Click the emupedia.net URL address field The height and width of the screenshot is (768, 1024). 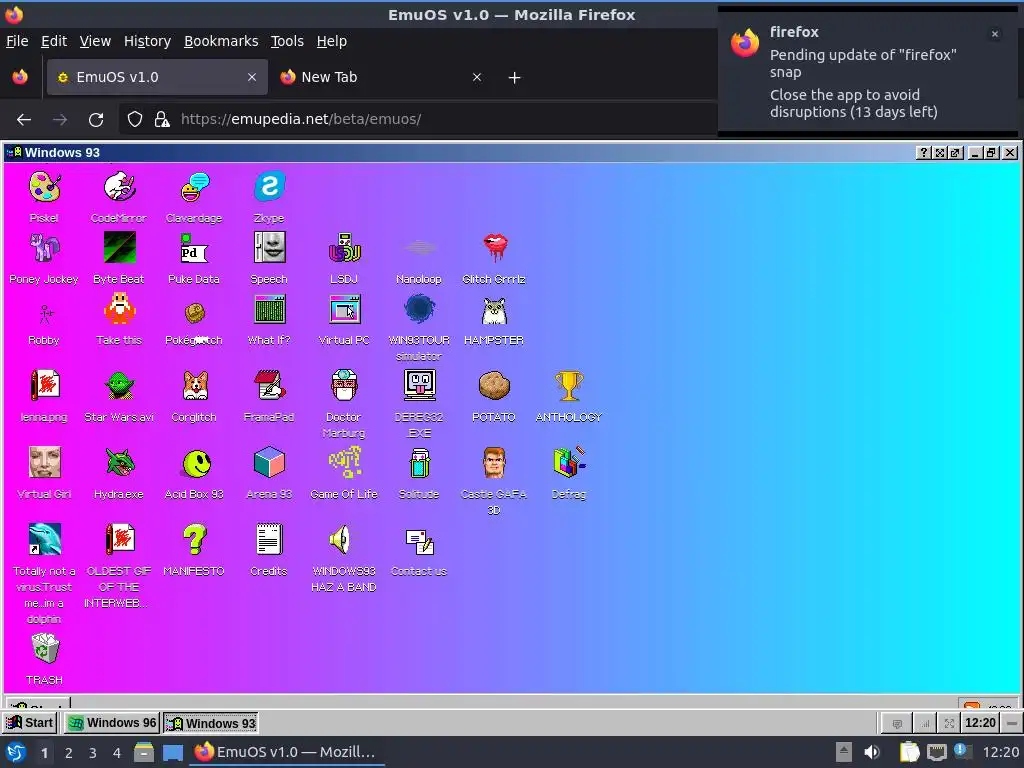418,119
